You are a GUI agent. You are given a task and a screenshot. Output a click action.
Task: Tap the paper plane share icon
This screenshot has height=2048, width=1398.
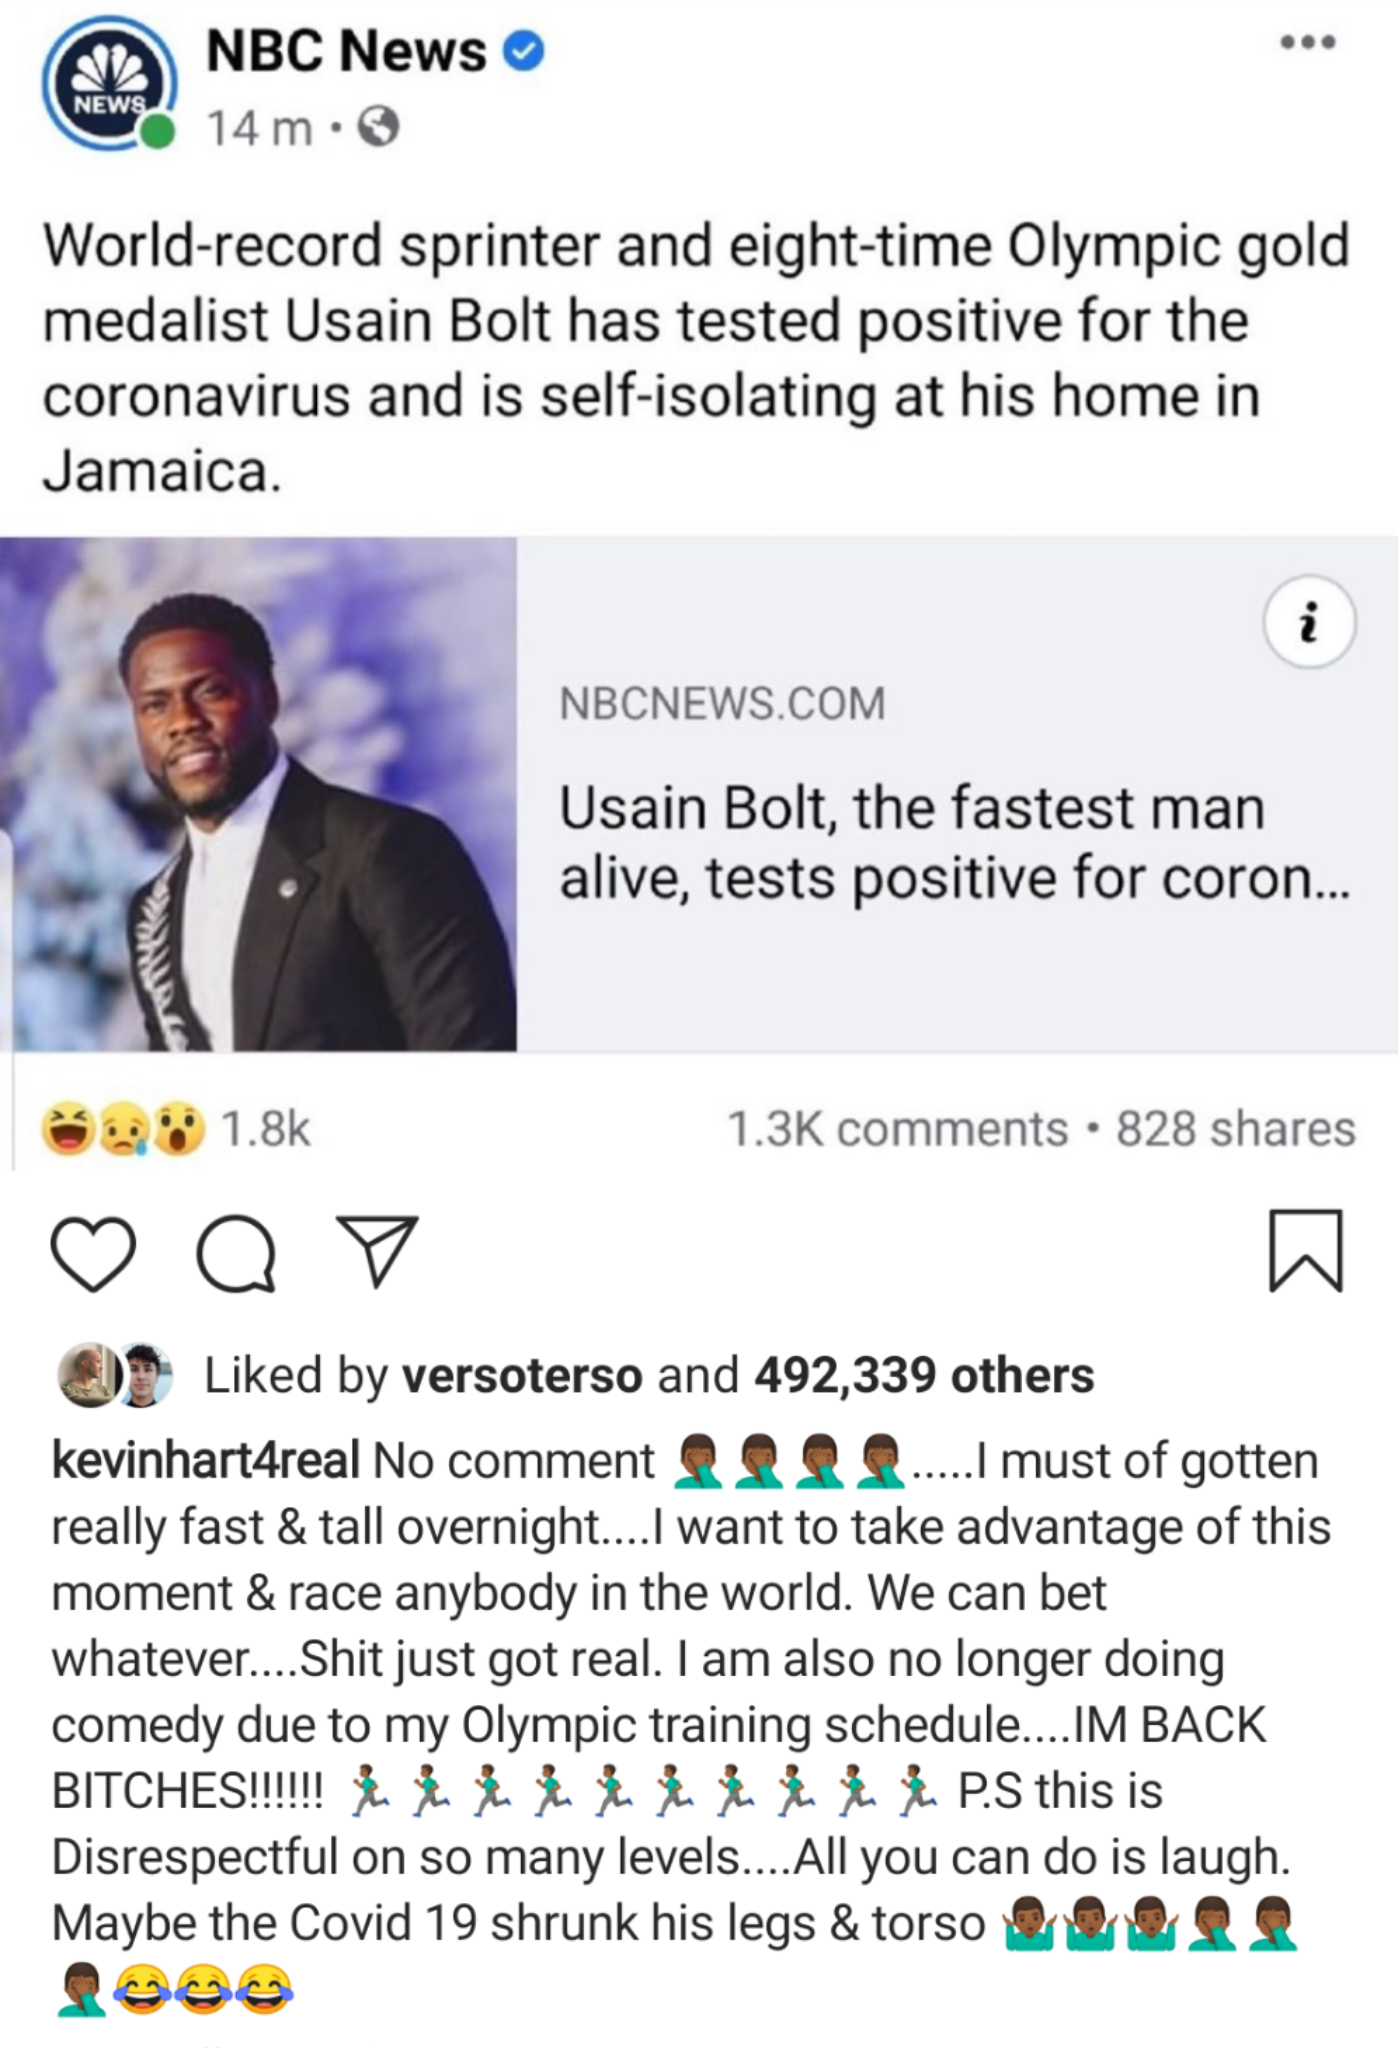(377, 1251)
